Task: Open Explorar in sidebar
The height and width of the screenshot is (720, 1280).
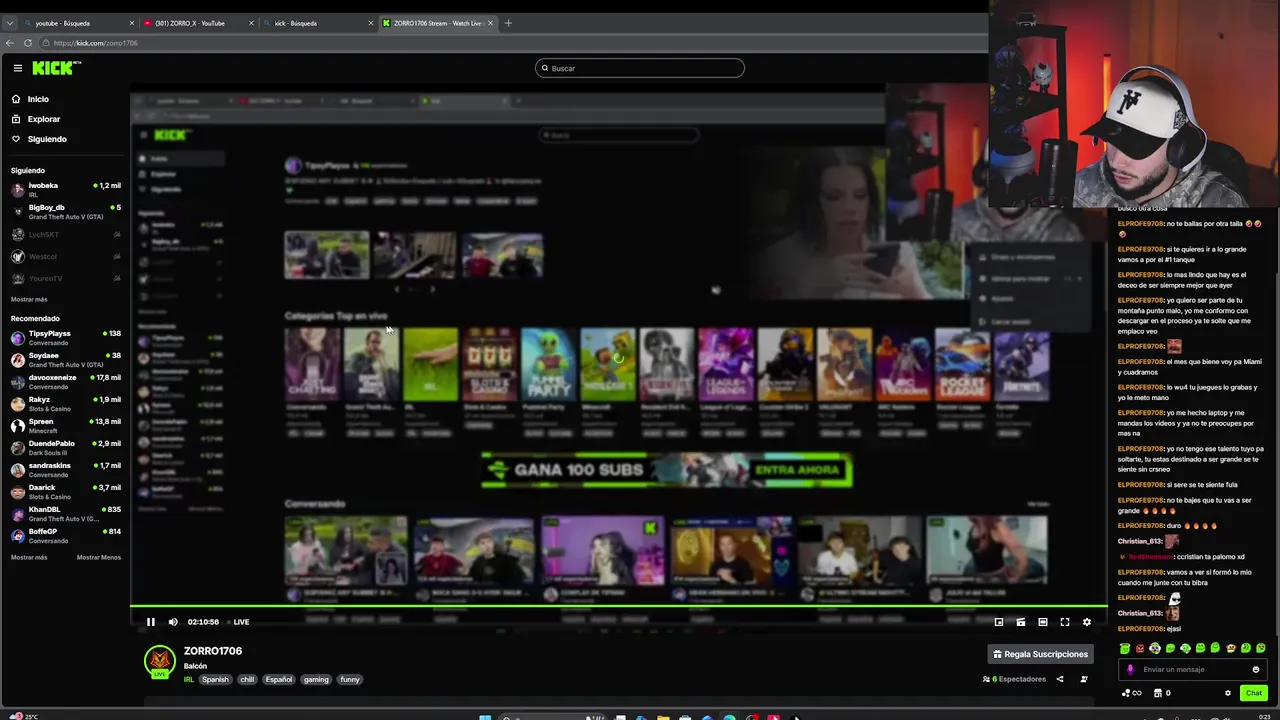Action: 43,119
